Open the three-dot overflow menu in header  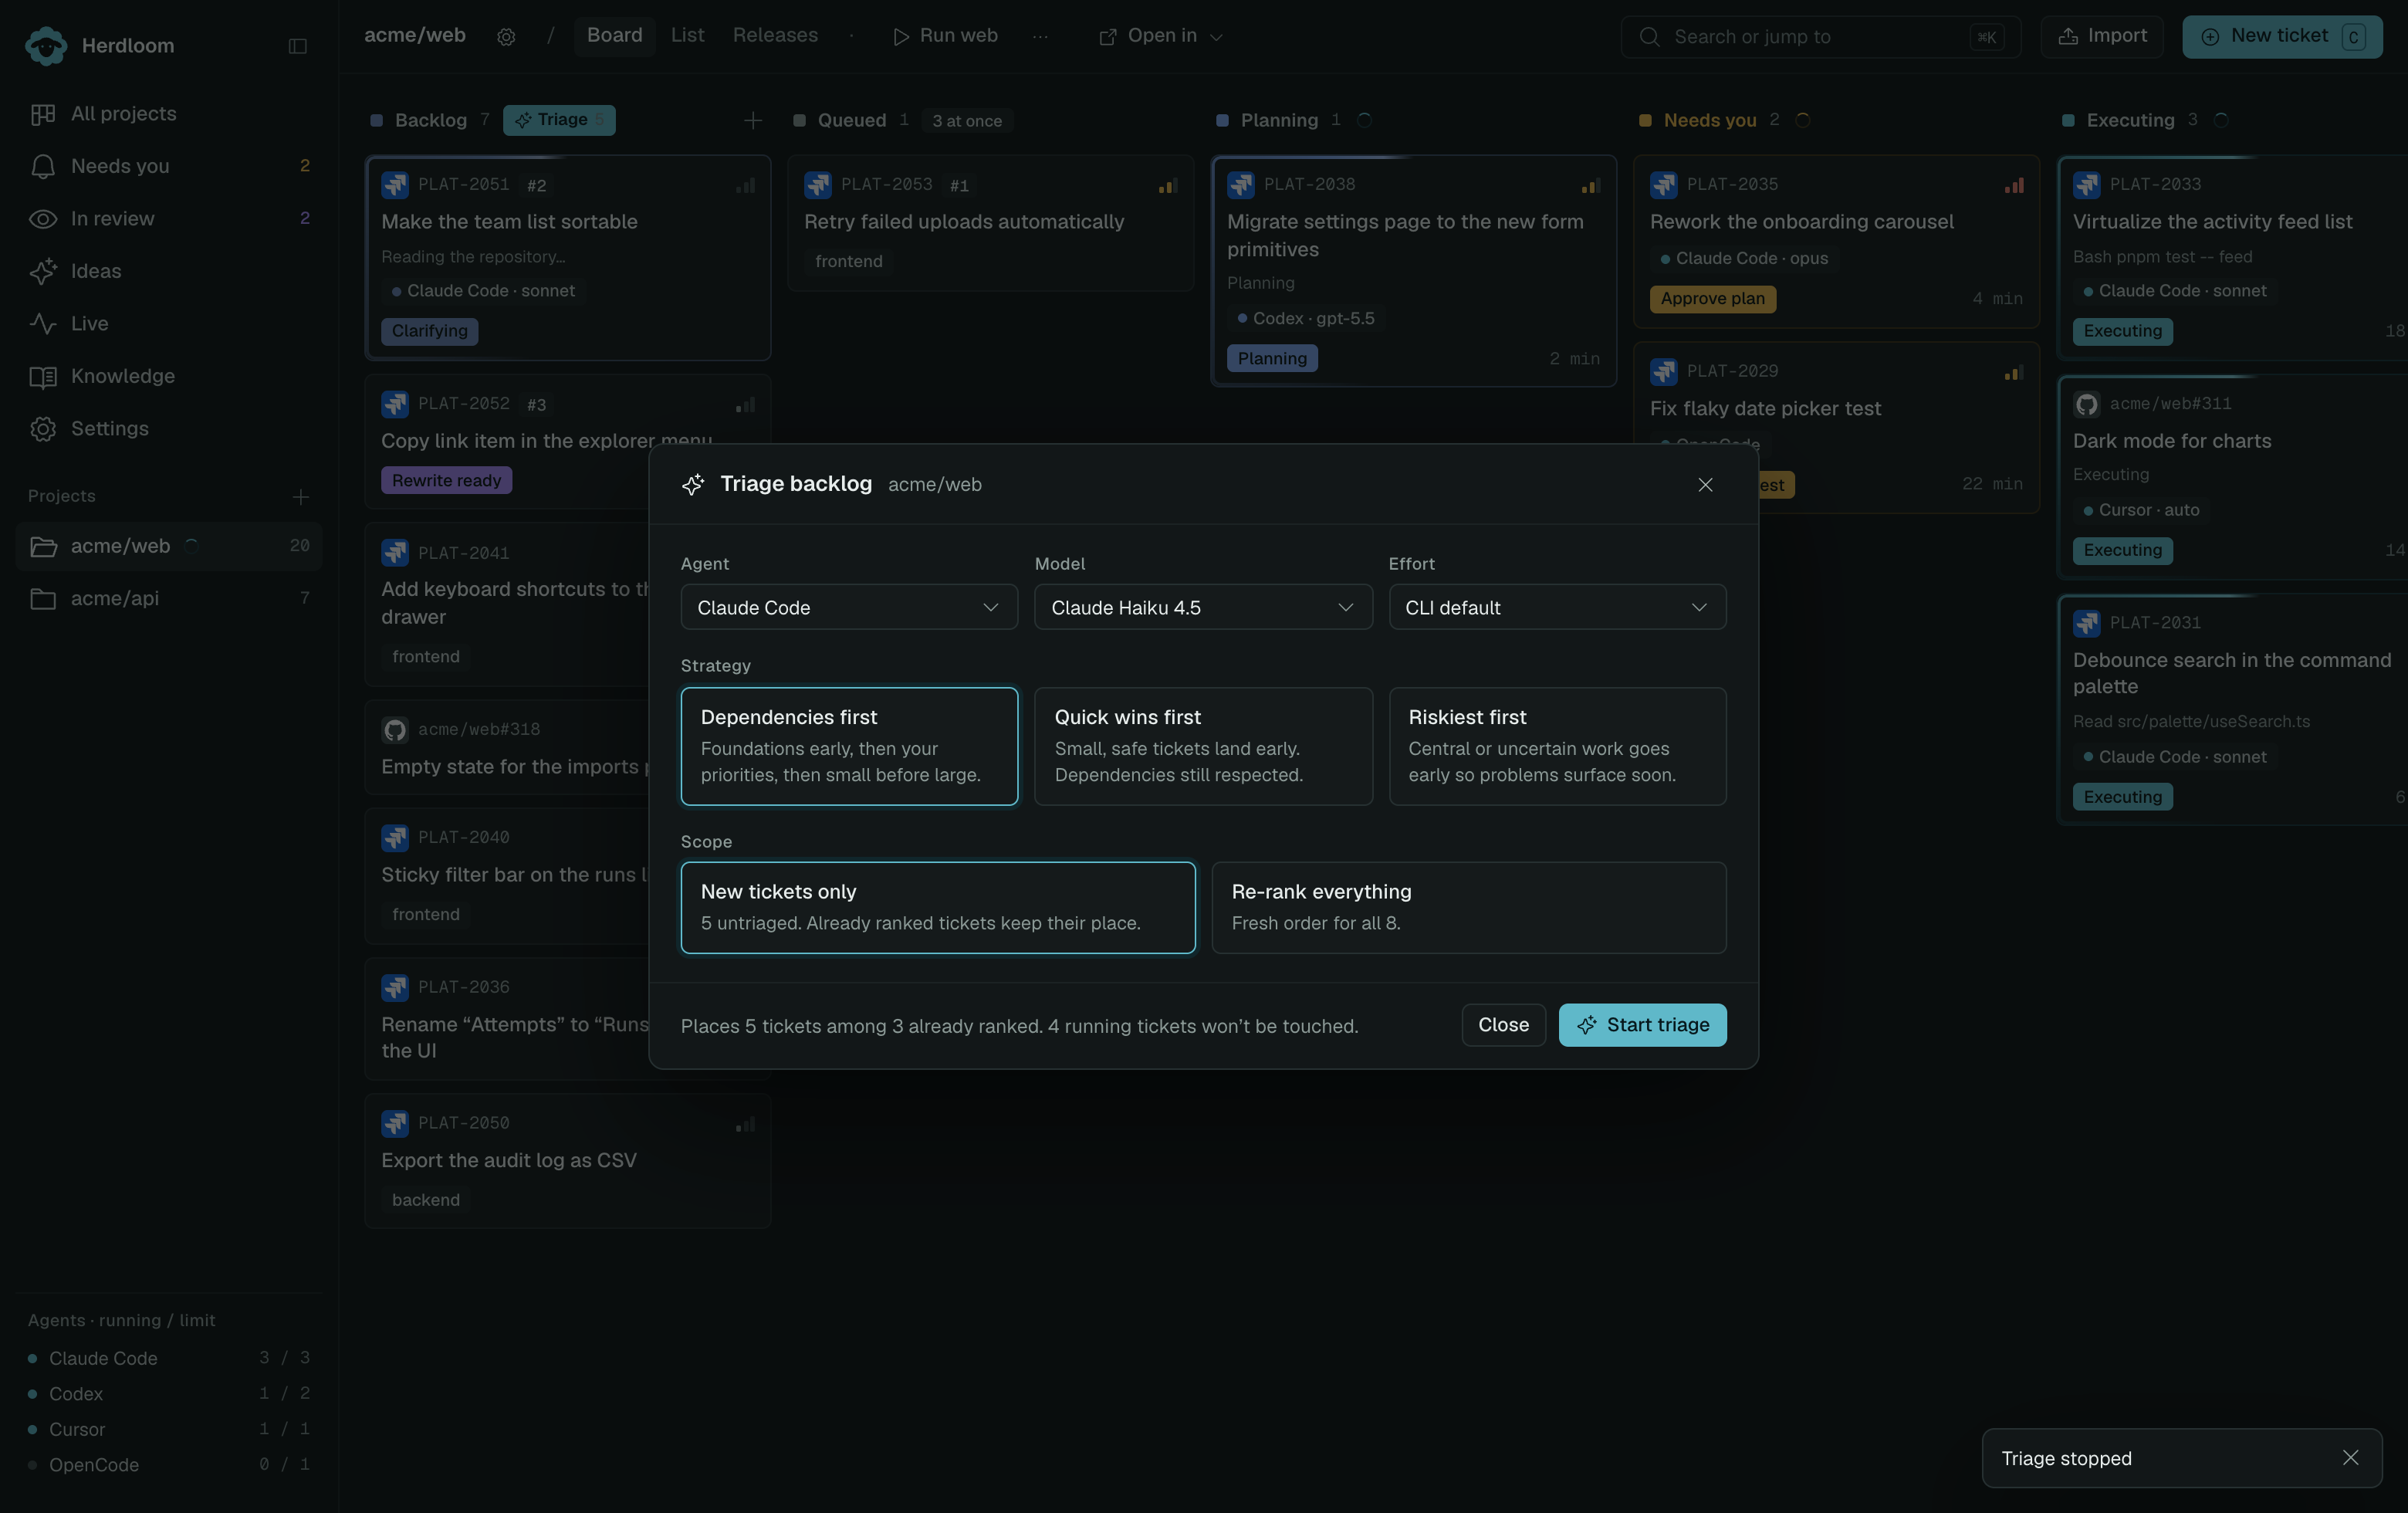point(1040,36)
